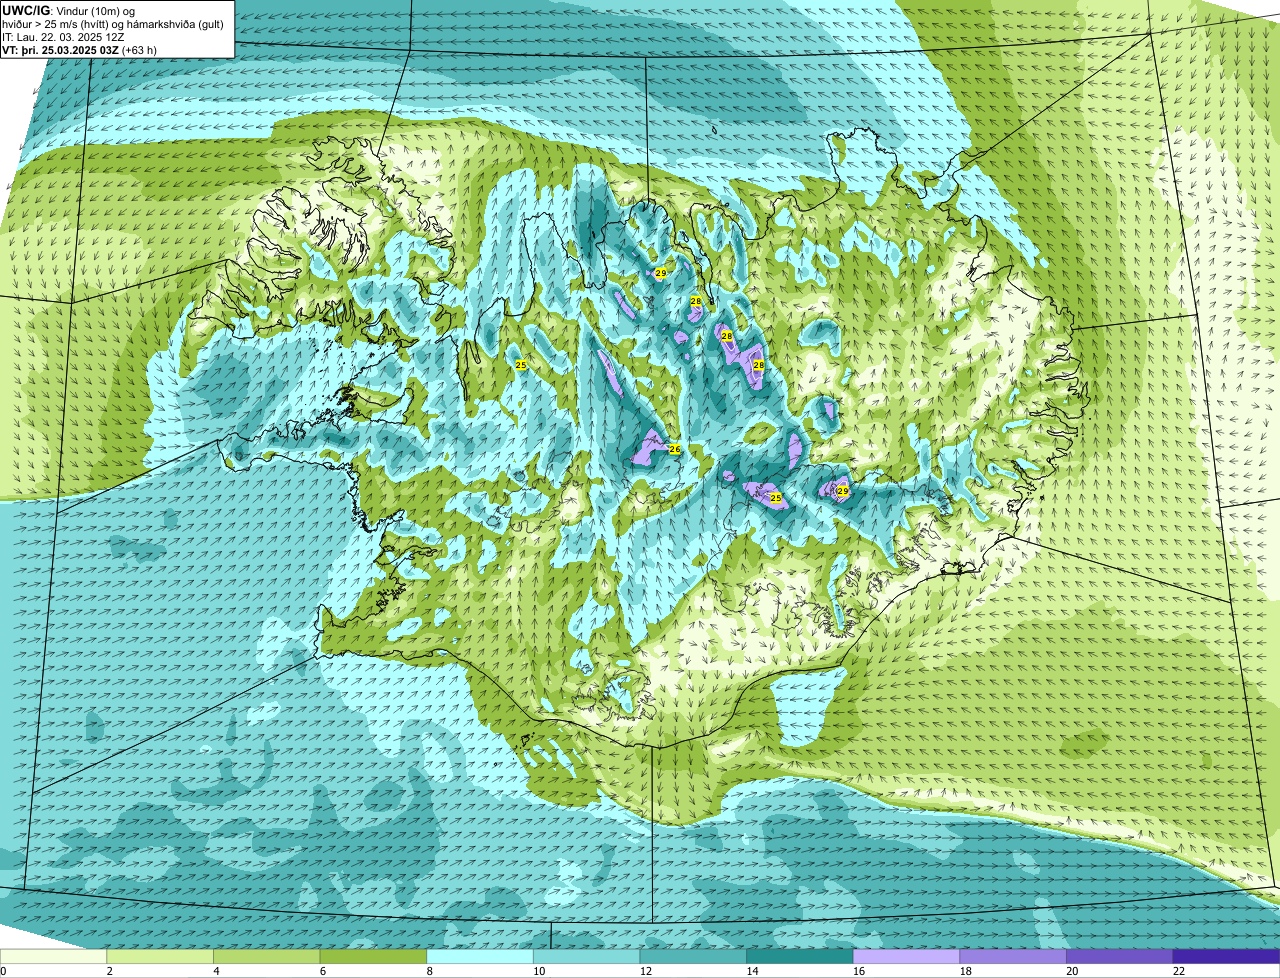Pick the 6–8 m/s olive green color band

[373, 957]
